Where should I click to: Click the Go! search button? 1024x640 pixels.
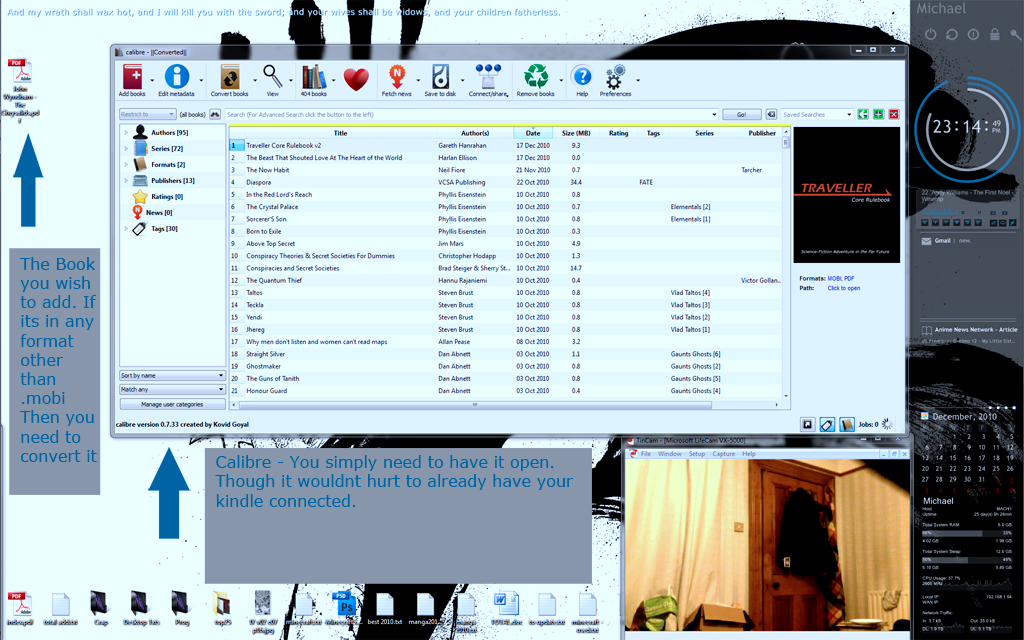[x=741, y=114]
